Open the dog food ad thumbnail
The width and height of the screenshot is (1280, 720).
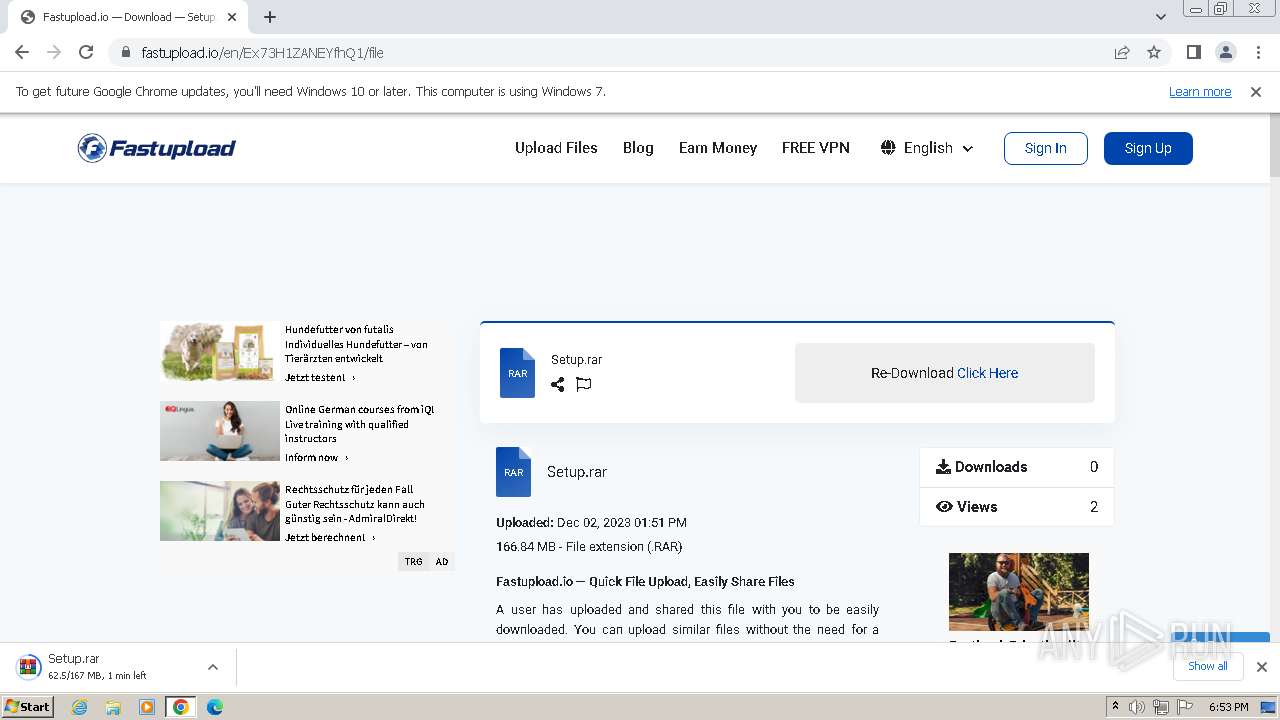point(220,351)
